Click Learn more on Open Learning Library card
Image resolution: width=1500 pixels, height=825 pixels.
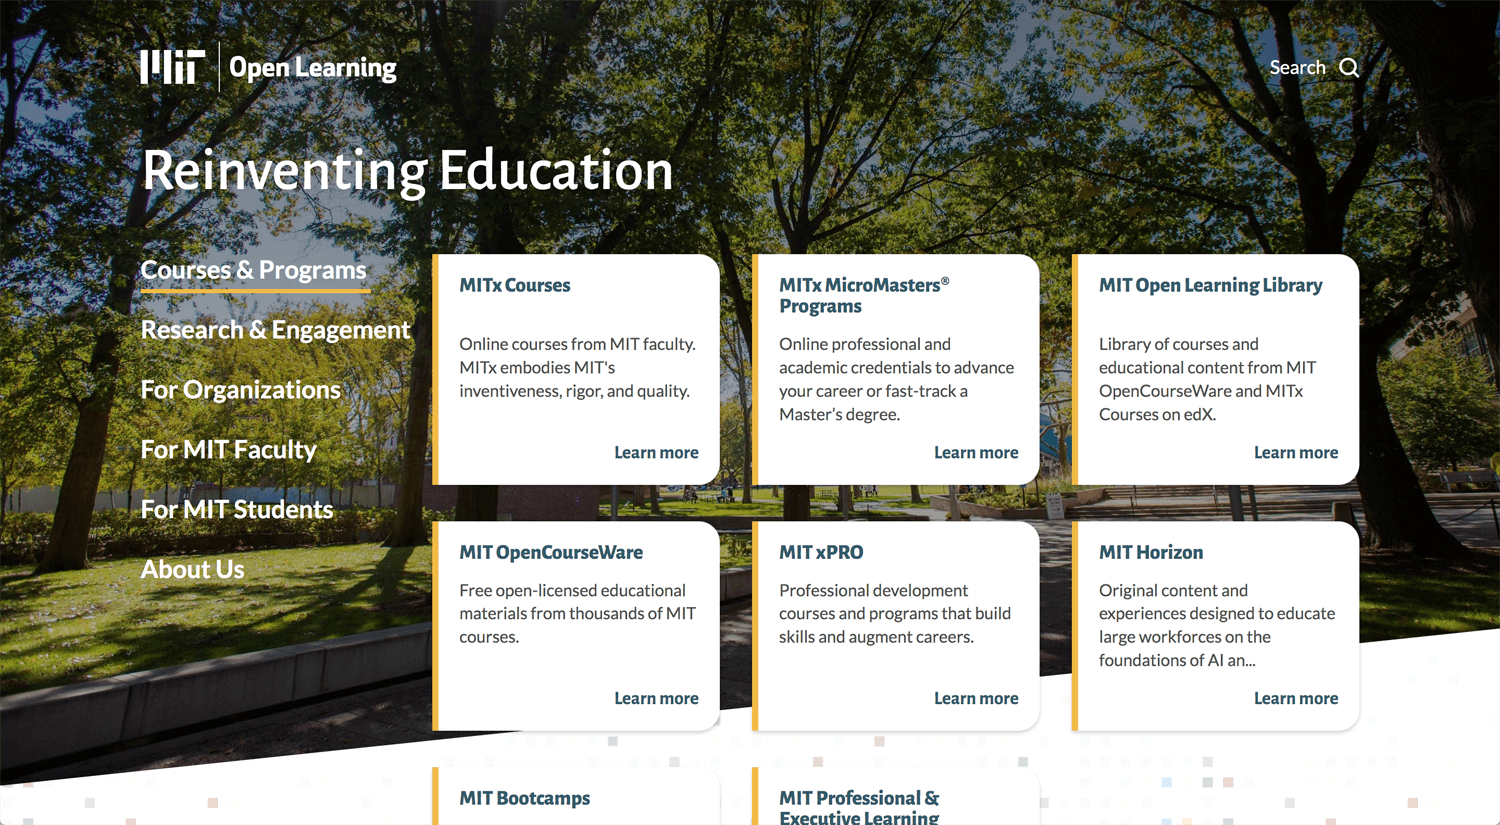click(x=1296, y=452)
